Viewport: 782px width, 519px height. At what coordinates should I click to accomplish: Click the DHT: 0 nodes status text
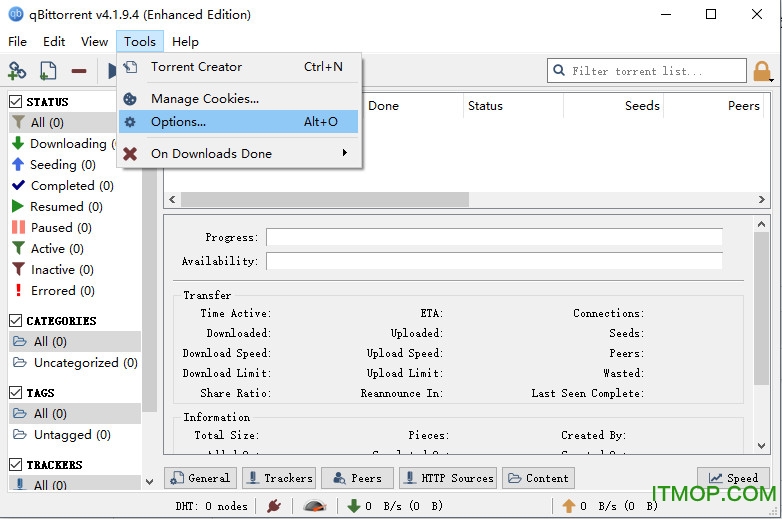[211, 506]
